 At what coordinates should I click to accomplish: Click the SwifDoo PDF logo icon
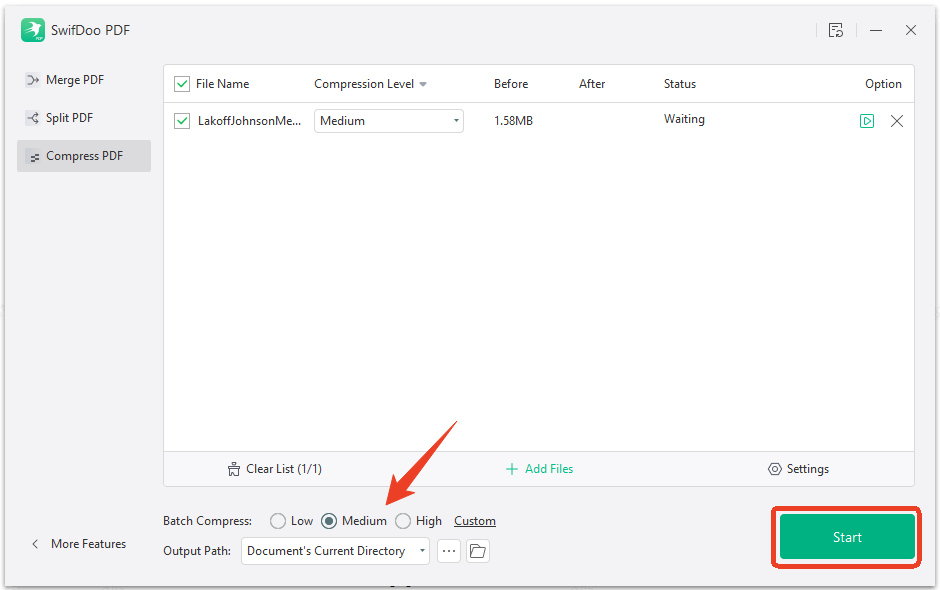[x=32, y=30]
